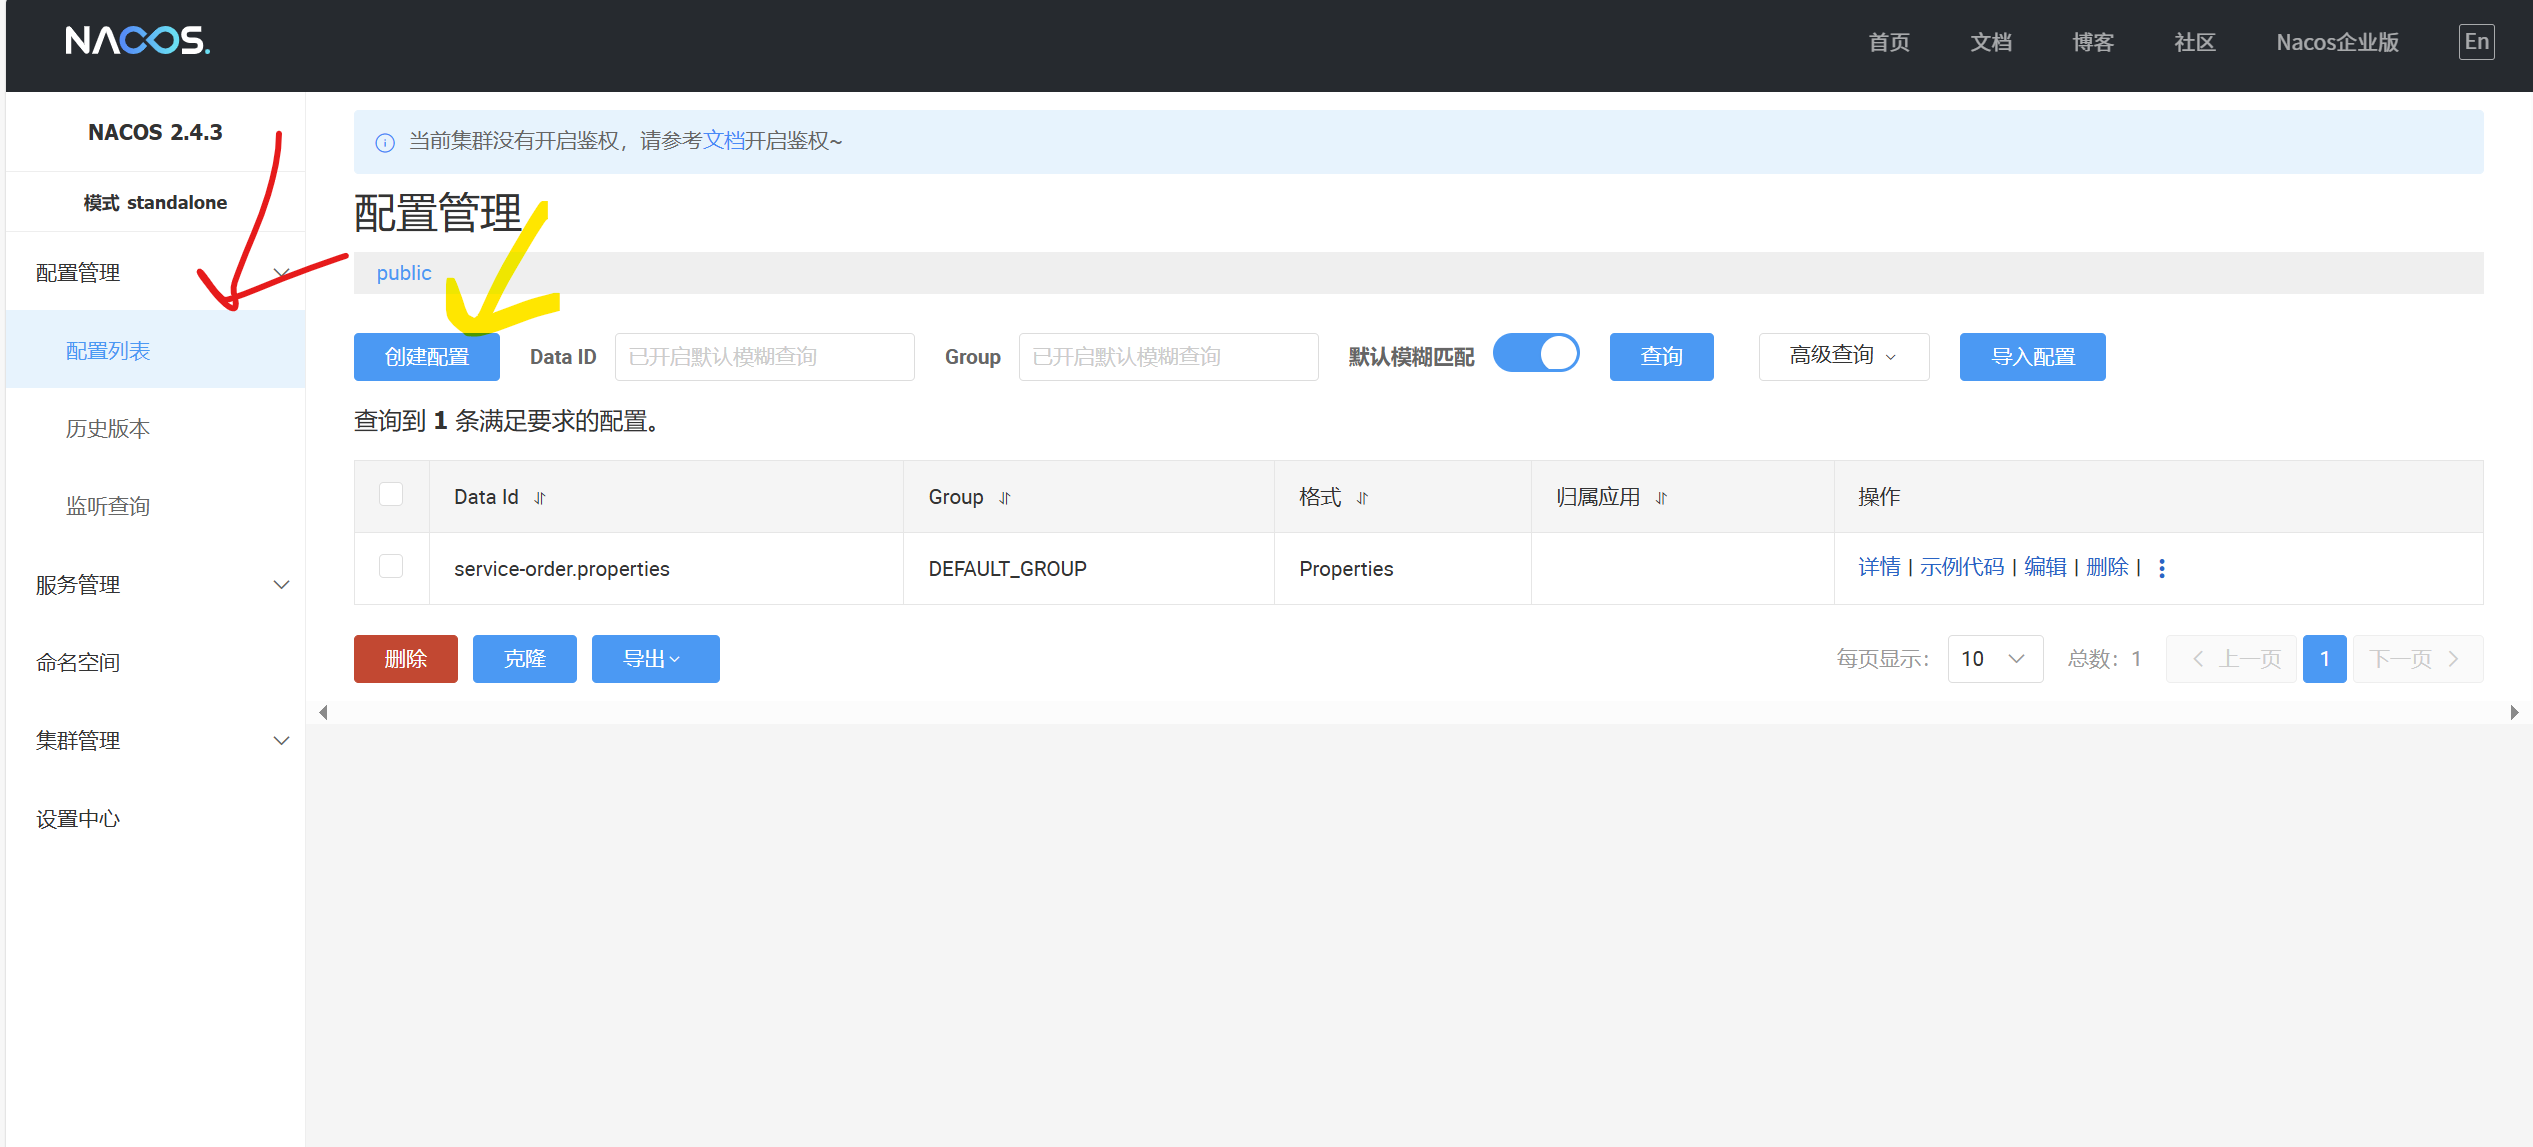Expand the 服务管理 sidebar section
This screenshot has height=1147, width=2533.
tap(155, 585)
